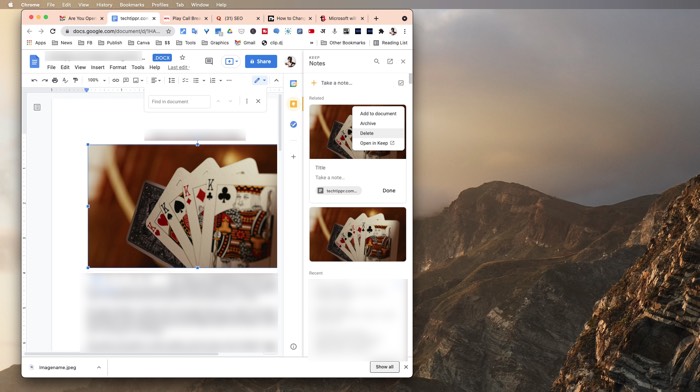Search notes in the Keep panel
Viewport: 700px width, 392px height.
376,62
